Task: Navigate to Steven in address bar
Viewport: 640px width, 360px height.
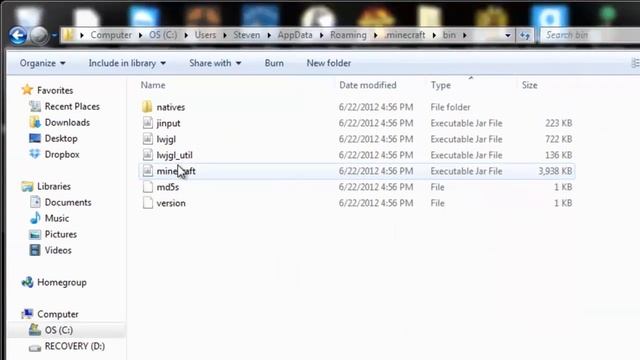Action: pyautogui.click(x=247, y=35)
